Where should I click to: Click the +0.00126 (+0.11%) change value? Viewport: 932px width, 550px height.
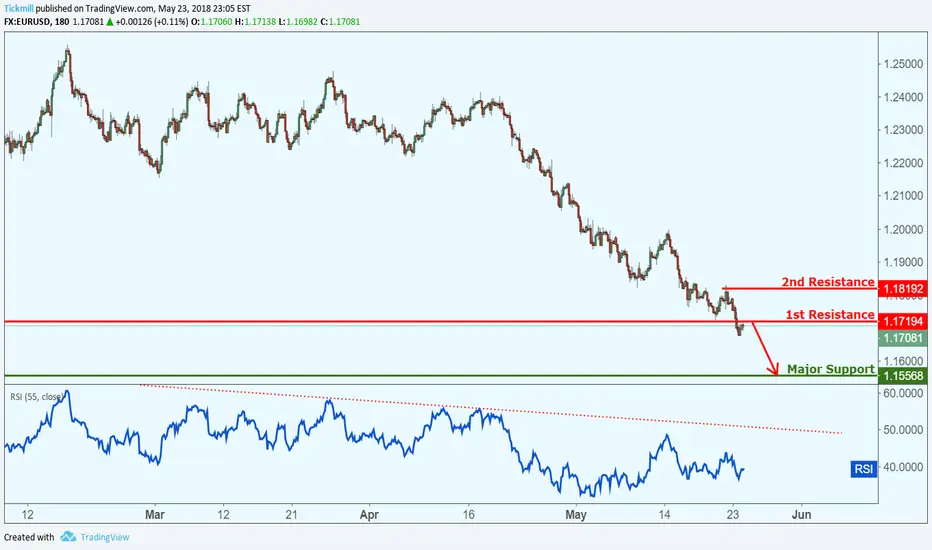coord(152,21)
